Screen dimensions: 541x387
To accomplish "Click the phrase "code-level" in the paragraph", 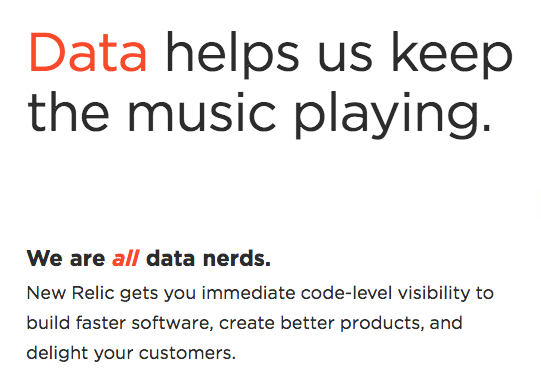I will [x=346, y=293].
